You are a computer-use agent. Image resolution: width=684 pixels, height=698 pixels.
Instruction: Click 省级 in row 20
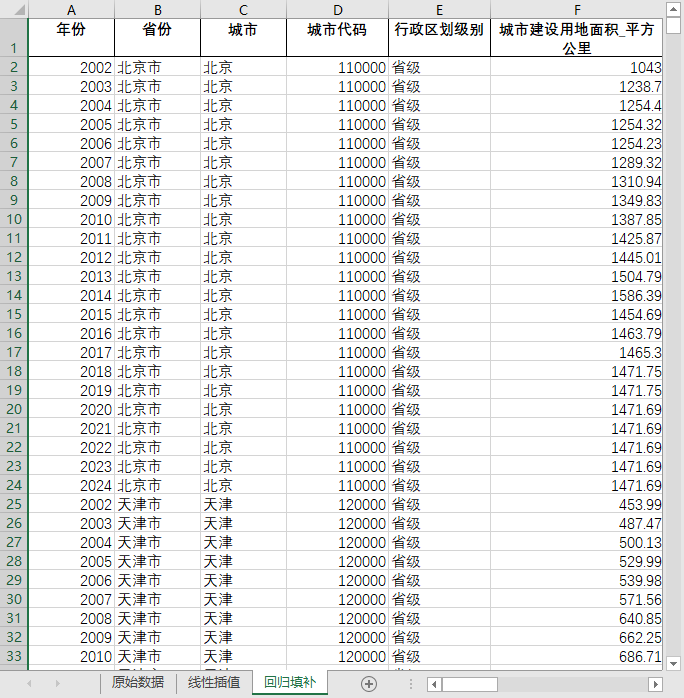click(x=439, y=409)
